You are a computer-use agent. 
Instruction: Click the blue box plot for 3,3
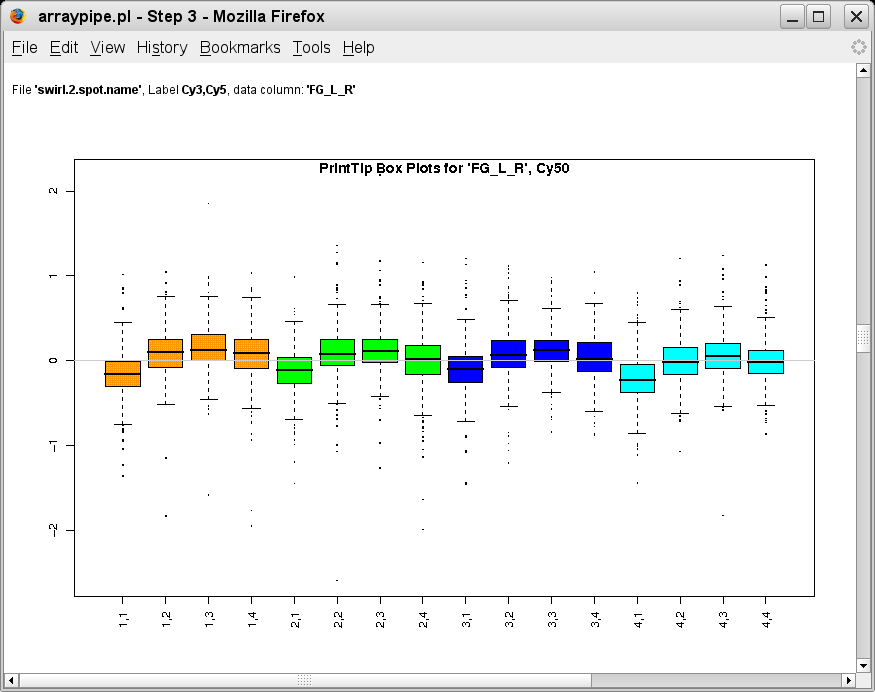[x=551, y=350]
